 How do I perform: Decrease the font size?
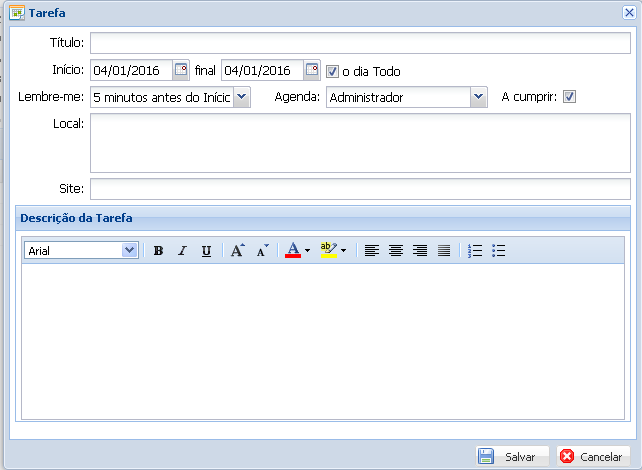click(262, 251)
